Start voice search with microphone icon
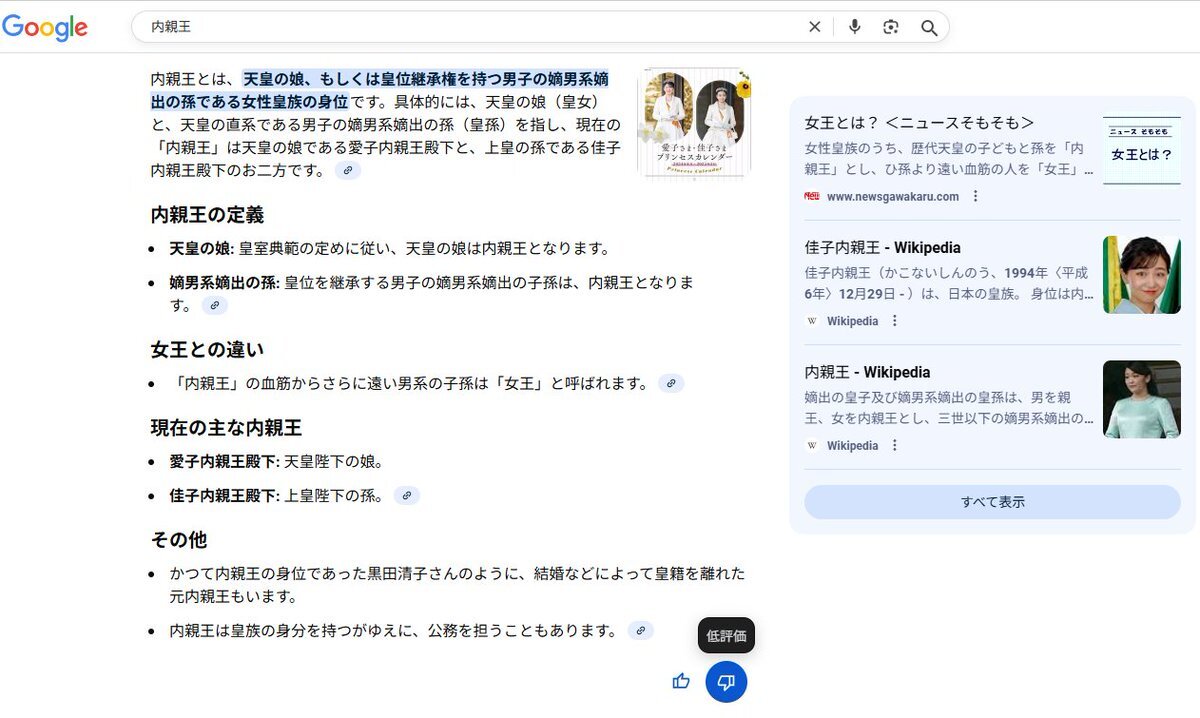This screenshot has height=718, width=1200. tap(854, 27)
